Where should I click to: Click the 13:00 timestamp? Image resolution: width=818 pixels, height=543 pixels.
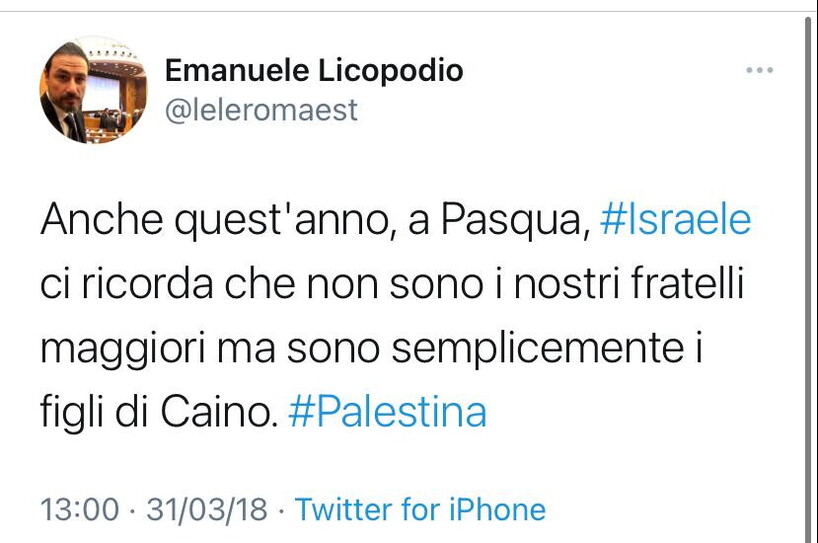pos(78,510)
